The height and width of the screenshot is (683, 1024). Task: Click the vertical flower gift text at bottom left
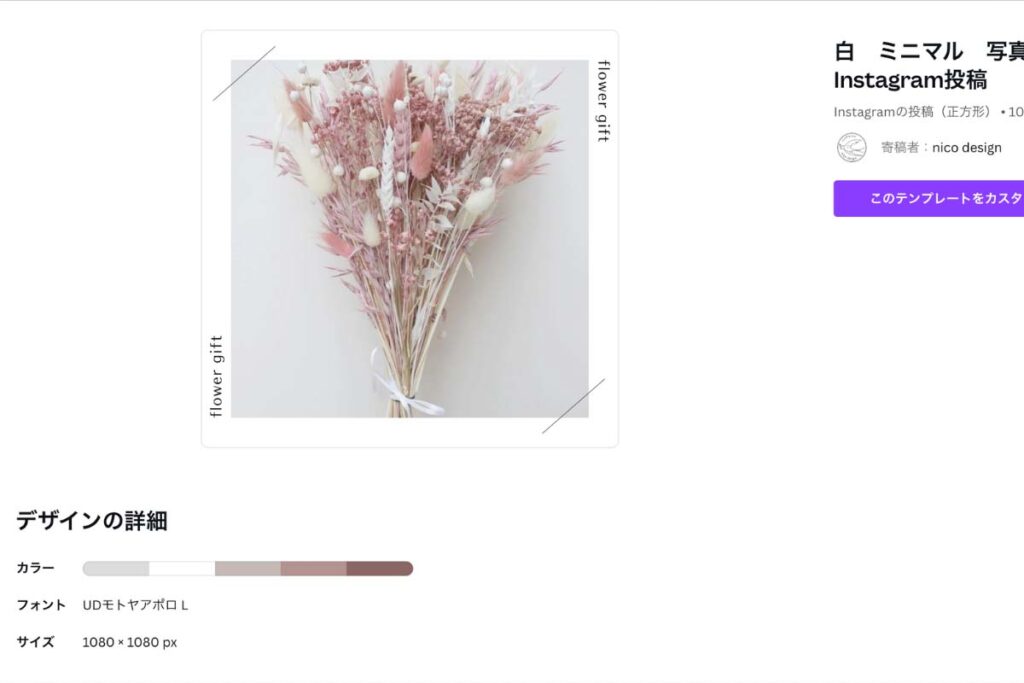[216, 376]
